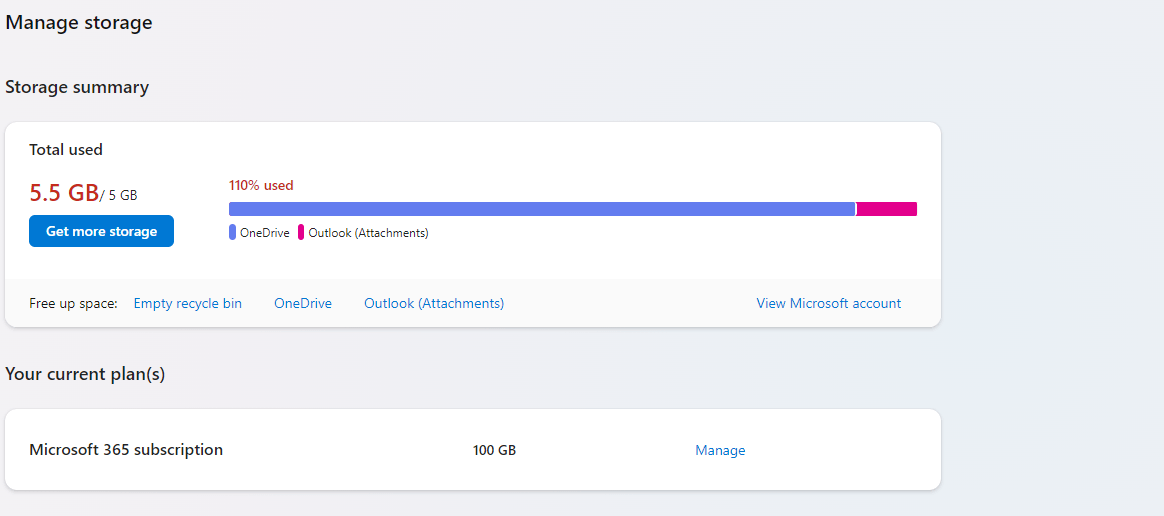Screen dimensions: 1164x516
Task: Click the blue OneDrive segment of storage bar
Action: (x=542, y=209)
